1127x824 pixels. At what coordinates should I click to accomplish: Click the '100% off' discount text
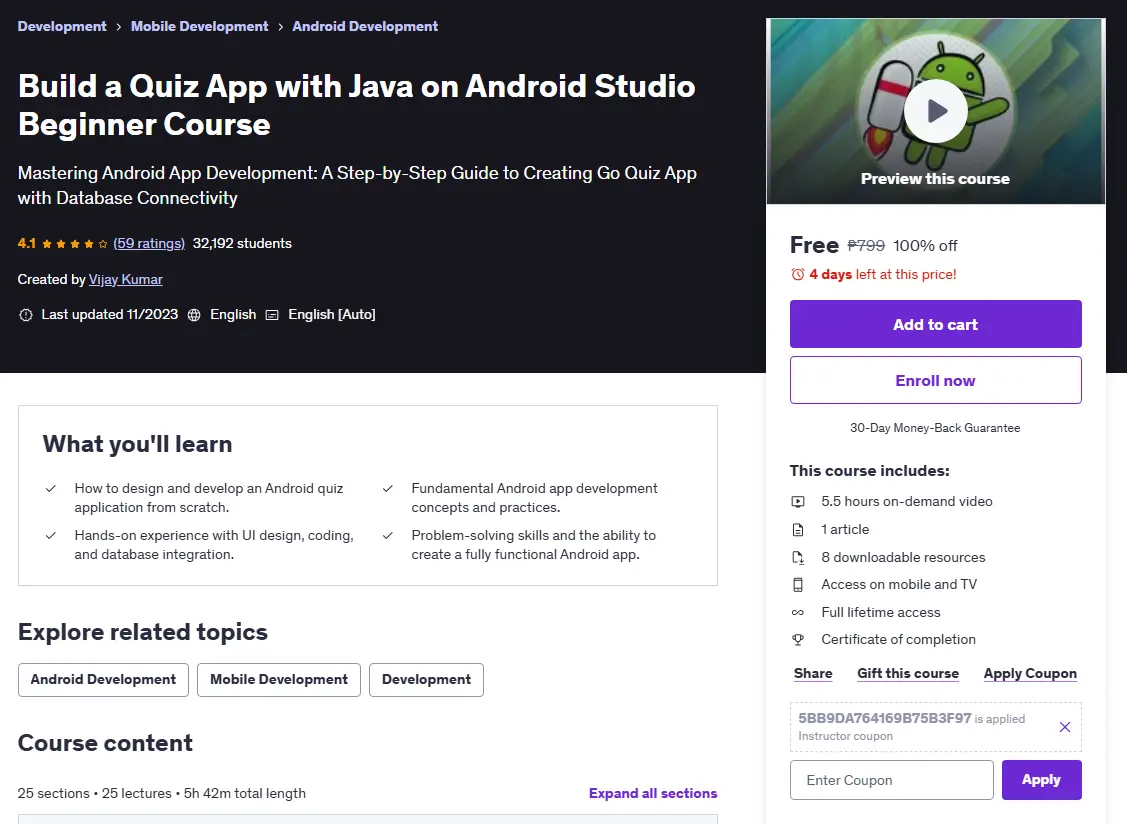(925, 246)
